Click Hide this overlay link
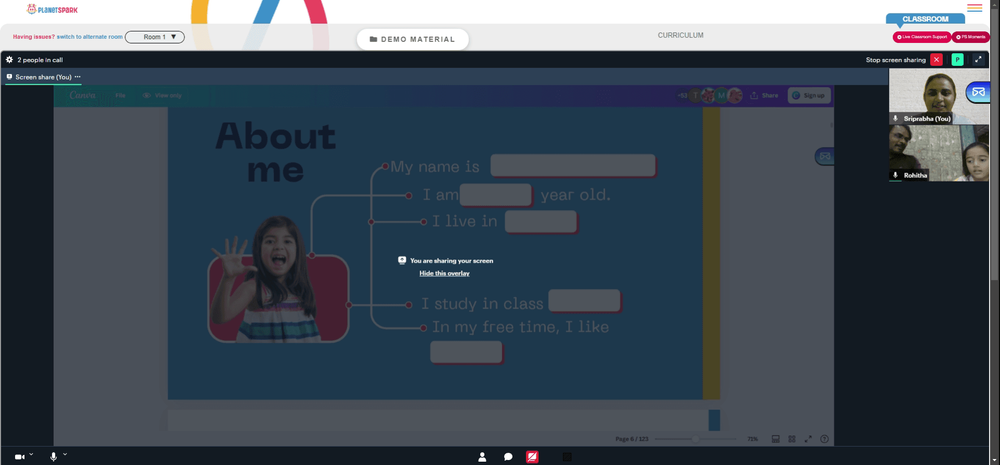 coord(445,273)
